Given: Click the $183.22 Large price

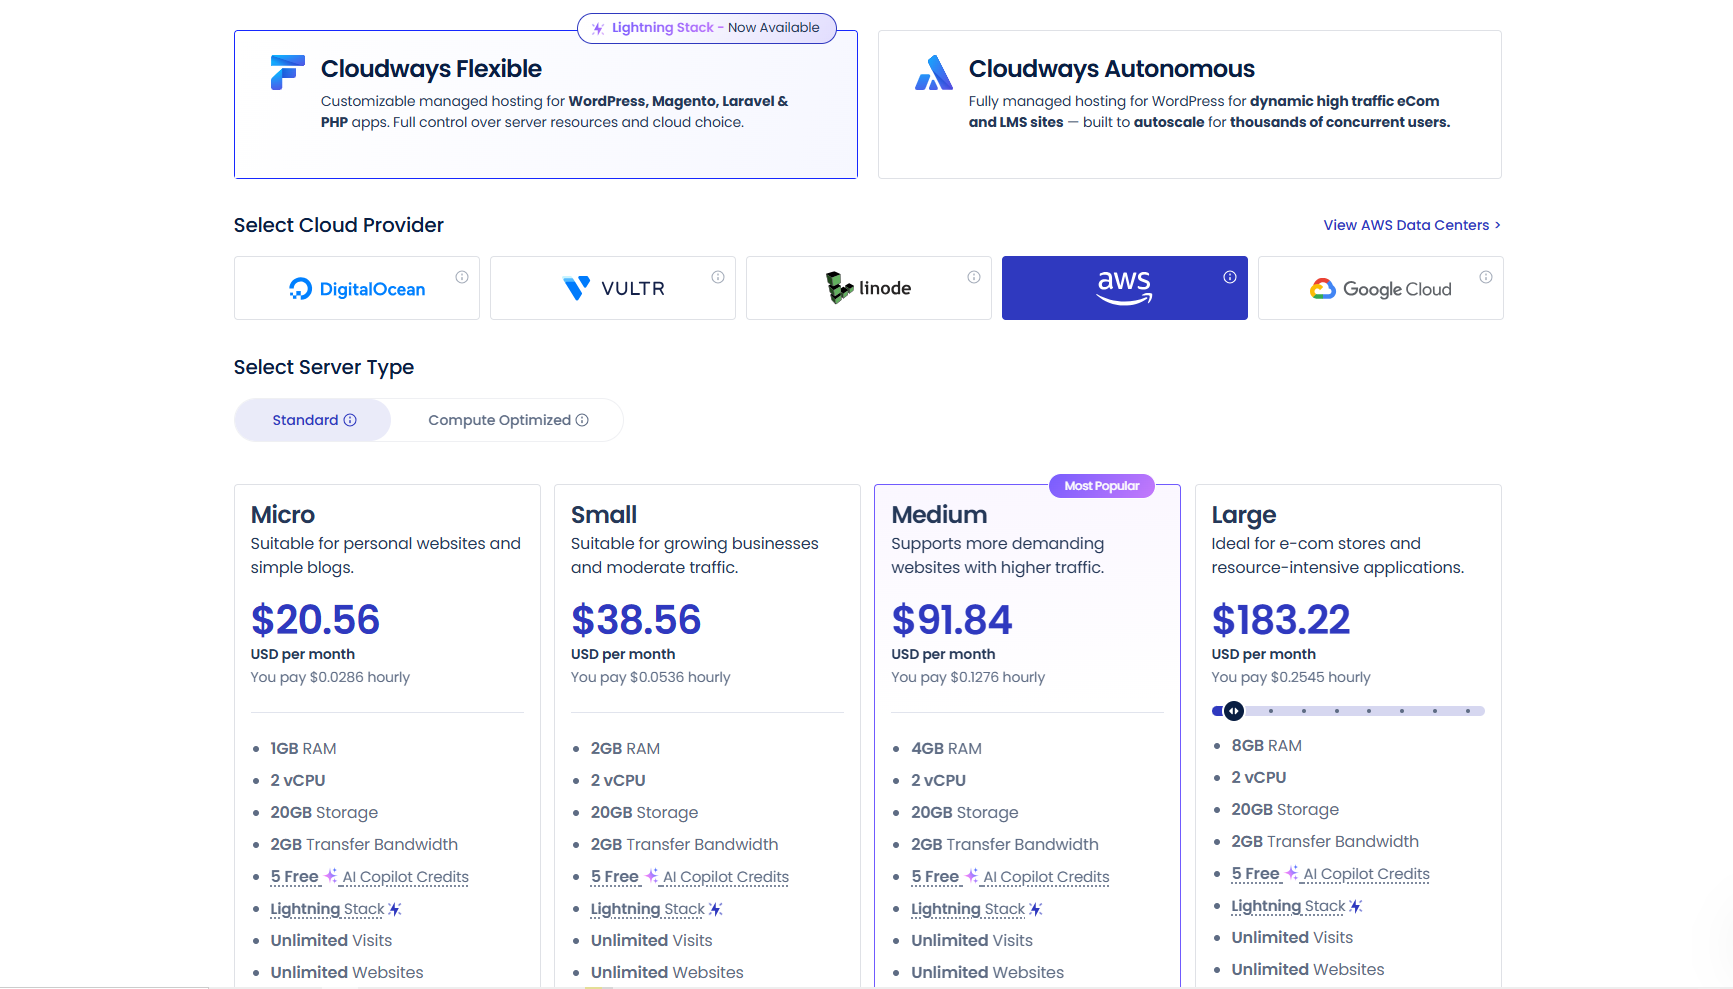Looking at the screenshot, I should click(x=1281, y=620).
